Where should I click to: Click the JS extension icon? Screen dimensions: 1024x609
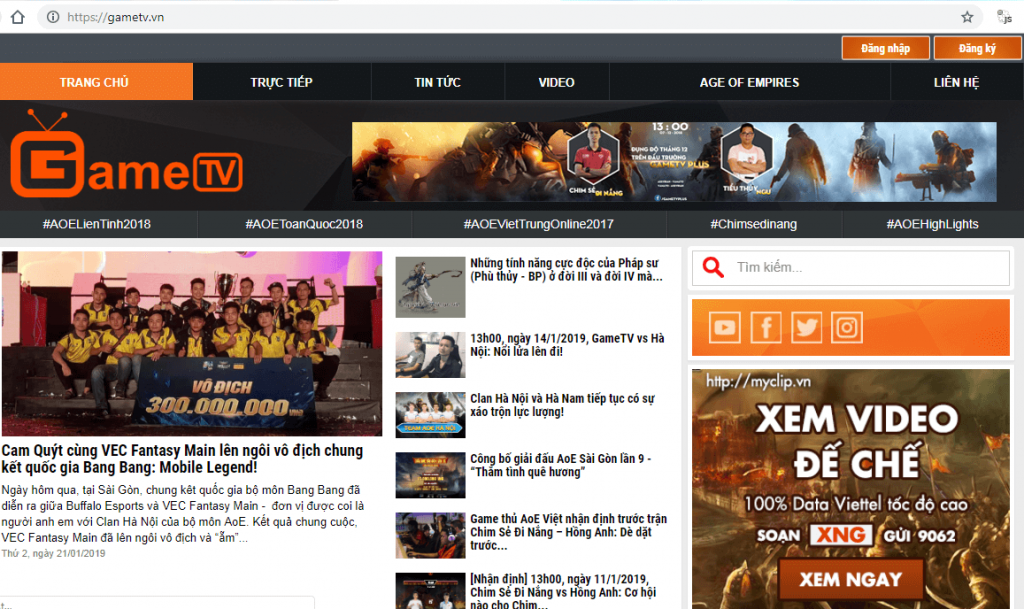[1004, 17]
